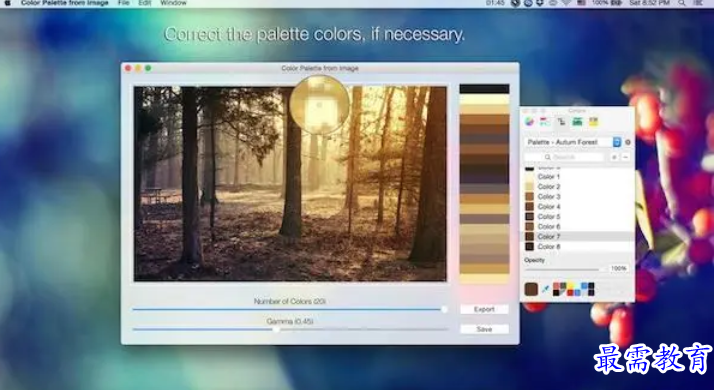Choose the yellow saved swatch in Colors panel
The height and width of the screenshot is (390, 718).
(570, 286)
